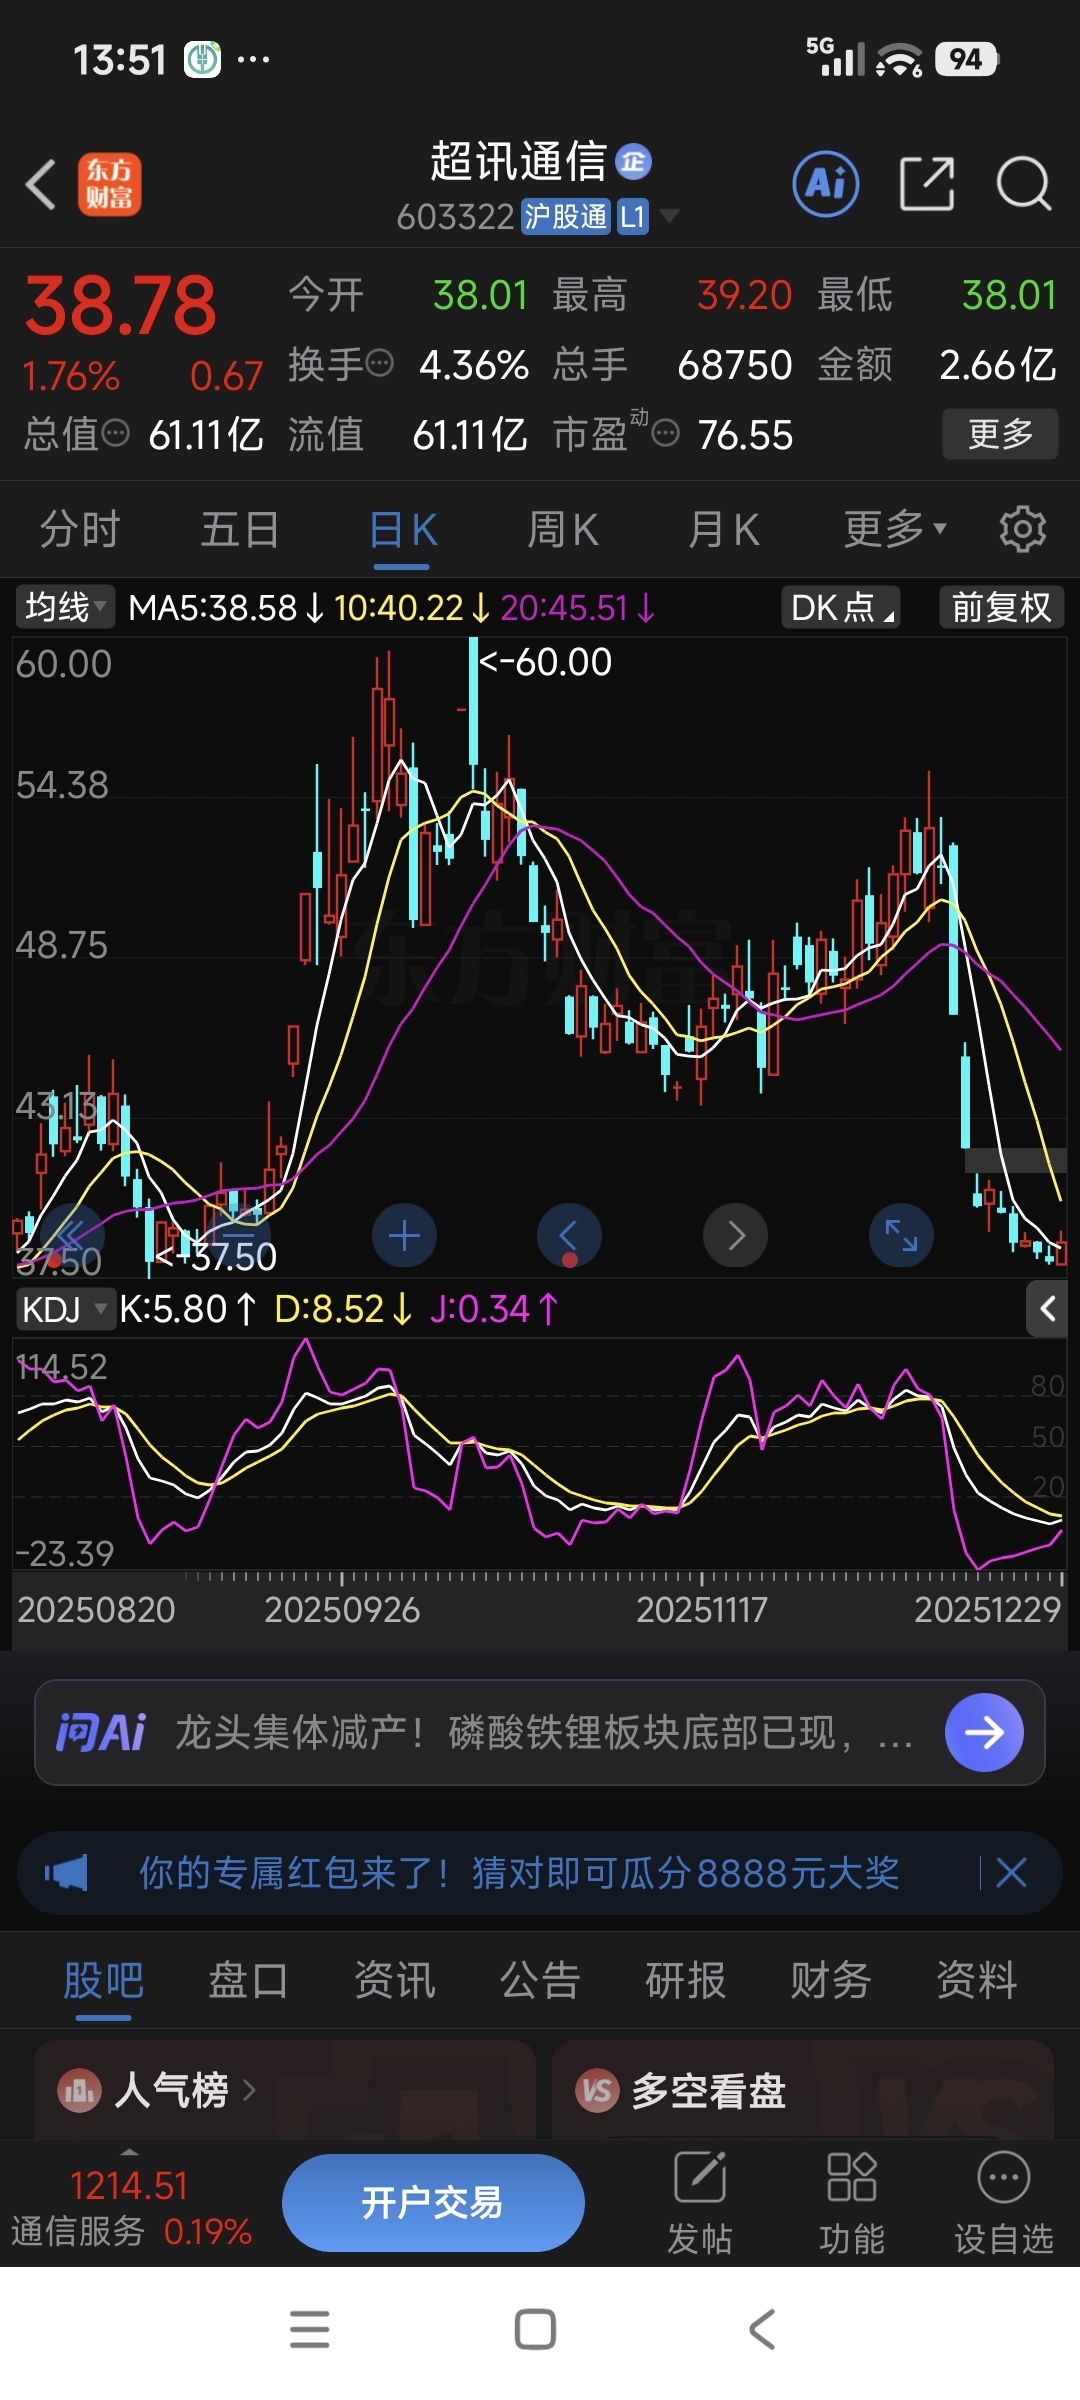This screenshot has height=2400, width=1080.
Task: Tap the 开户交易 button
Action: pos(433,2203)
